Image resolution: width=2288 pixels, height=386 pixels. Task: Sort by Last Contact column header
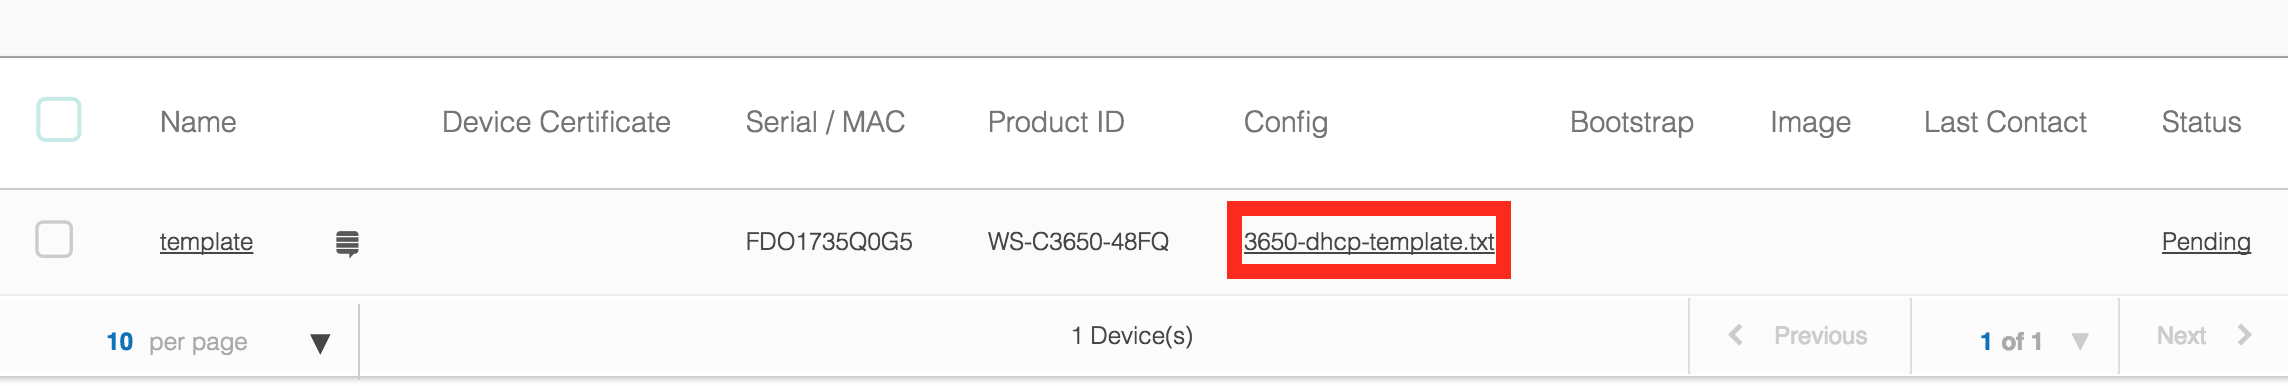coord(2005,122)
